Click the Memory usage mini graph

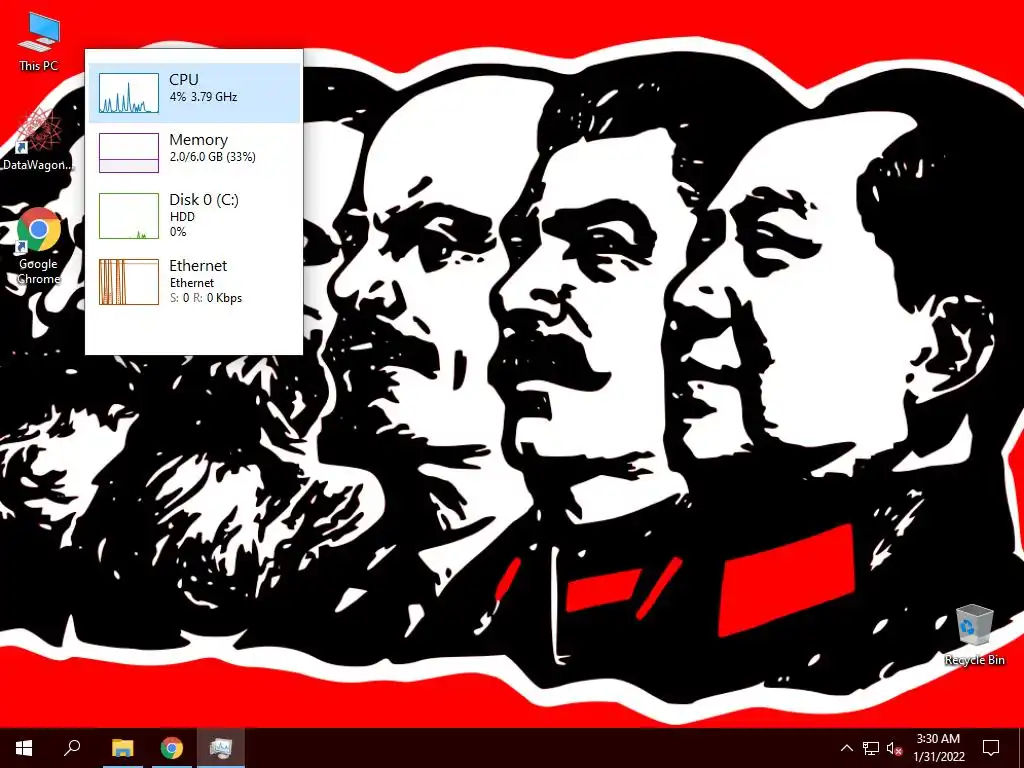click(x=129, y=153)
